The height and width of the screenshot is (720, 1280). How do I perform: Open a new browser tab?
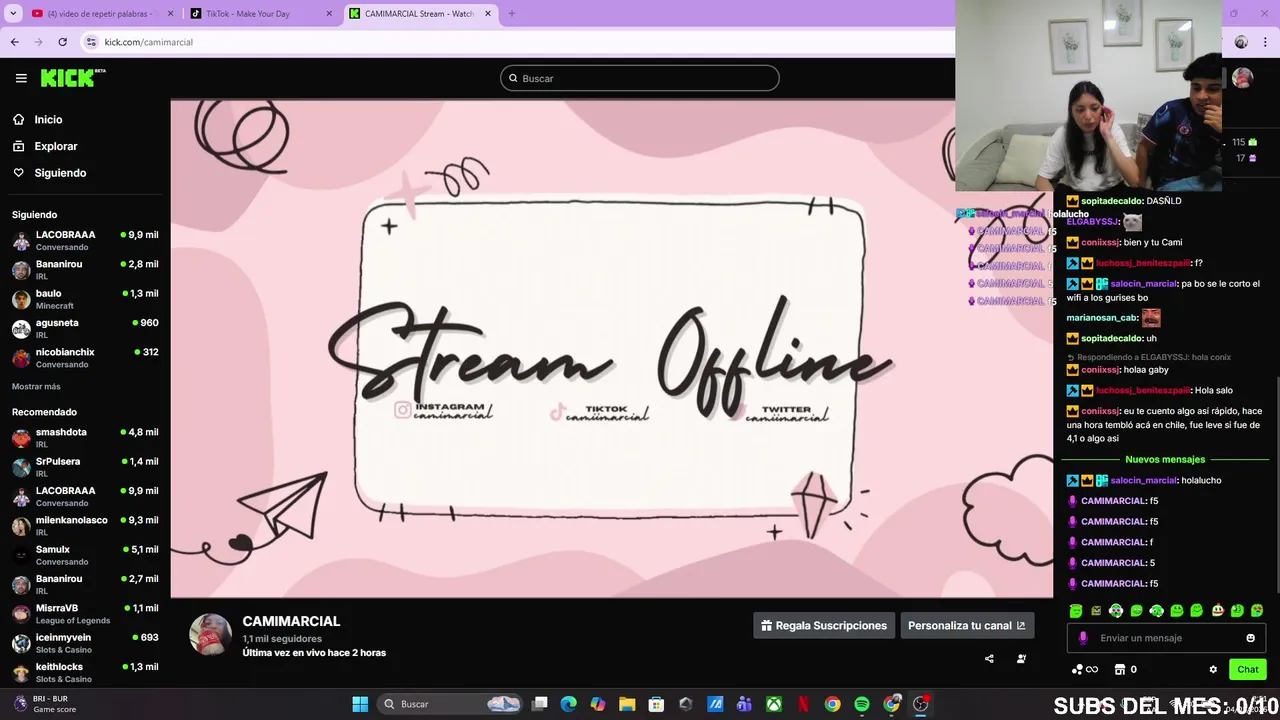tap(511, 14)
